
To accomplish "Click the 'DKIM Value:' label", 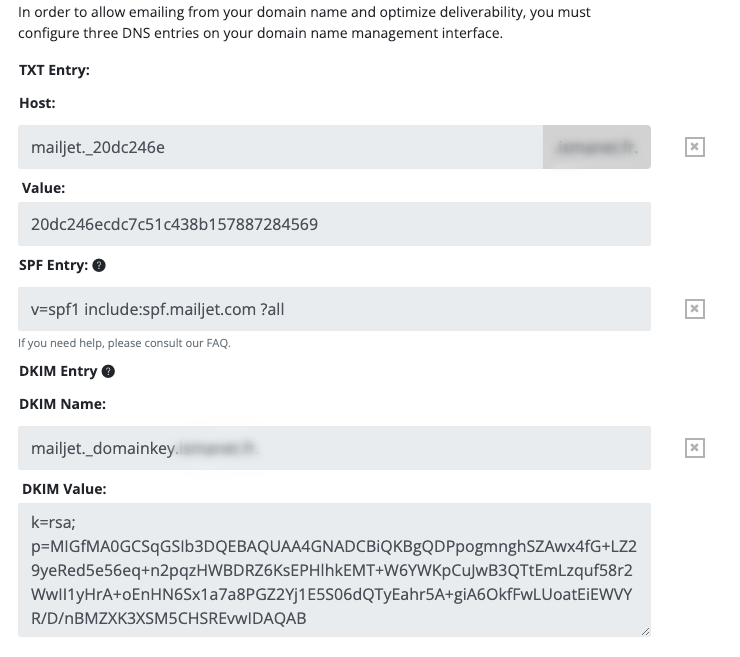I will pyautogui.click(x=64, y=489).
